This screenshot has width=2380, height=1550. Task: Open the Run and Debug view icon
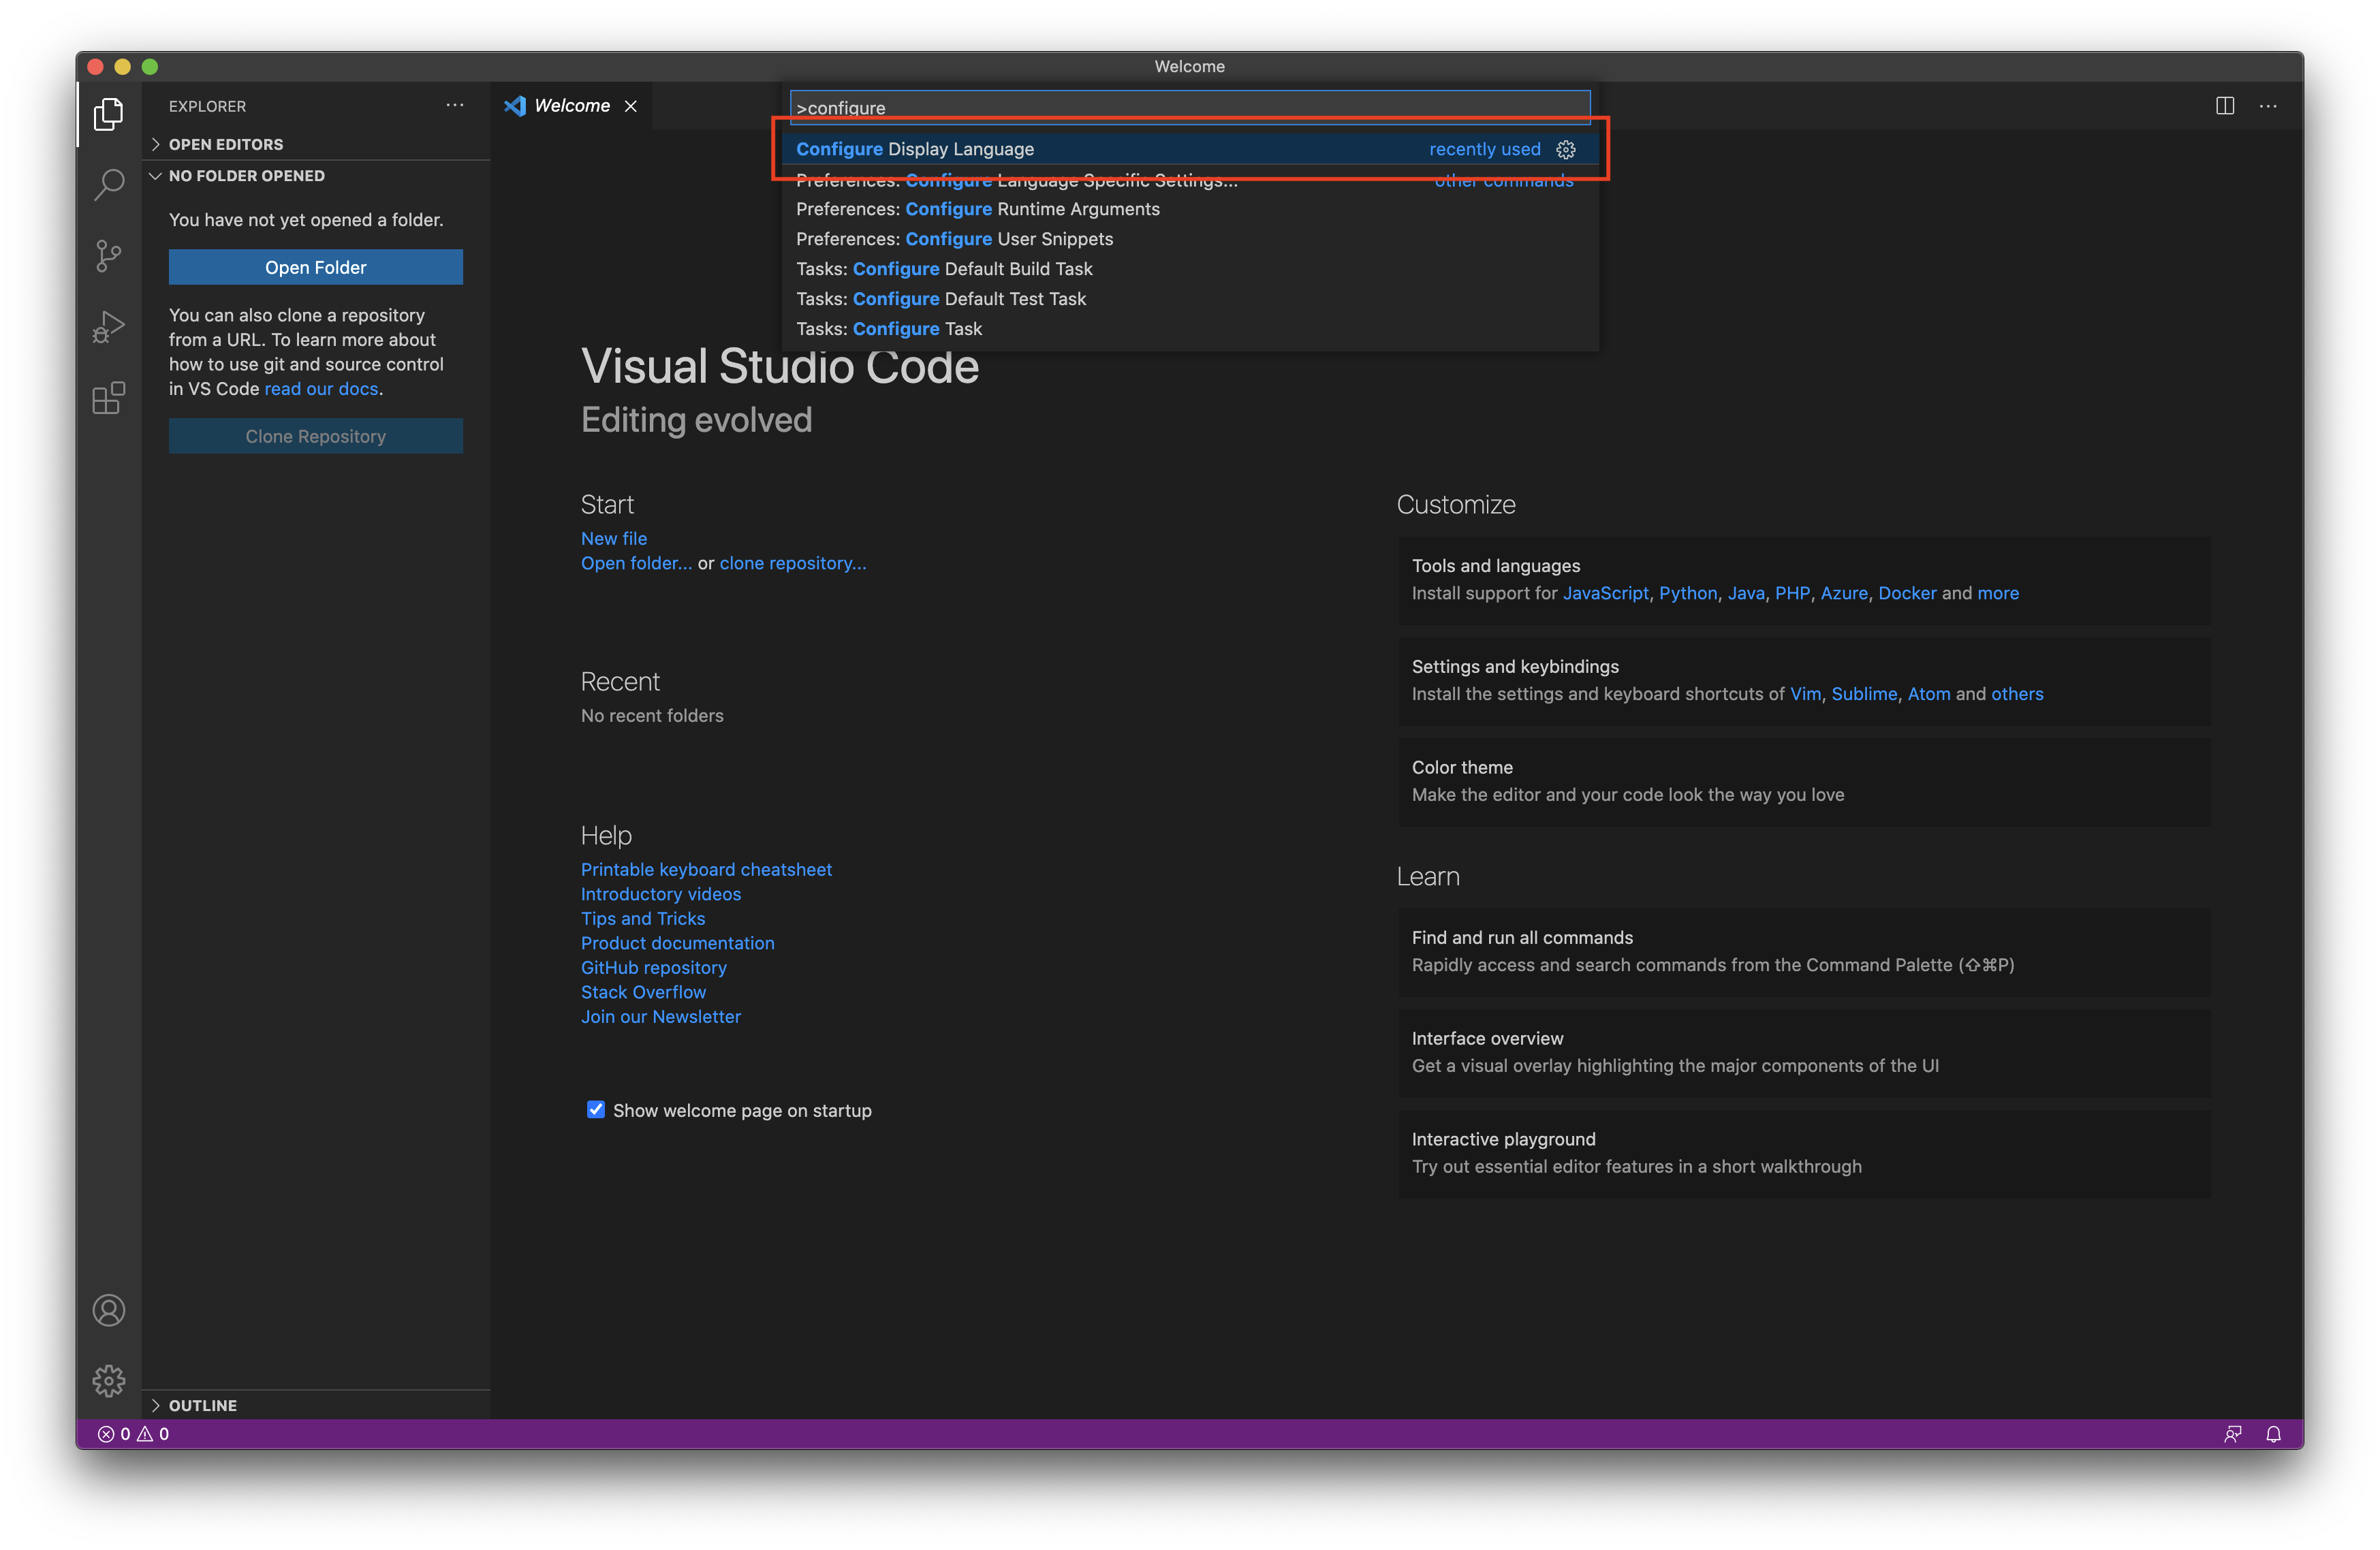[x=109, y=327]
